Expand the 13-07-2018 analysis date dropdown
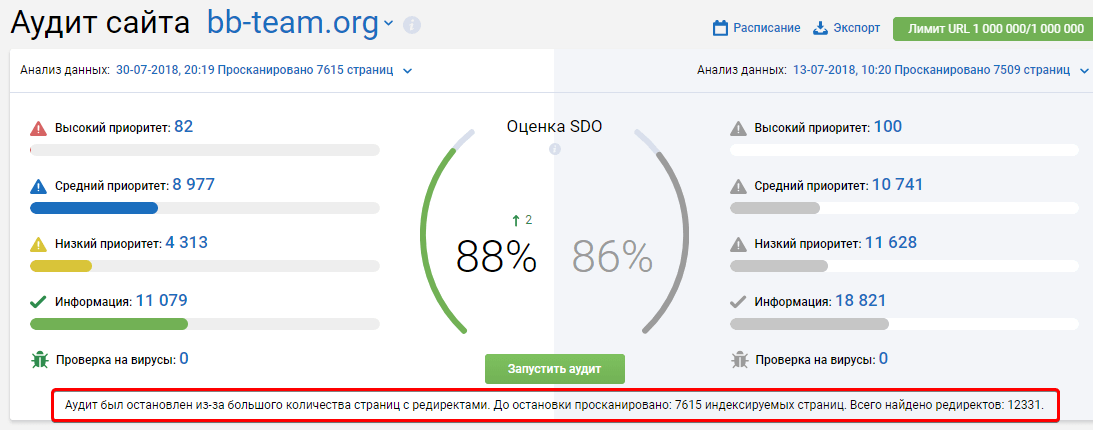Viewport: 1093px width, 430px height. (x=1084, y=70)
